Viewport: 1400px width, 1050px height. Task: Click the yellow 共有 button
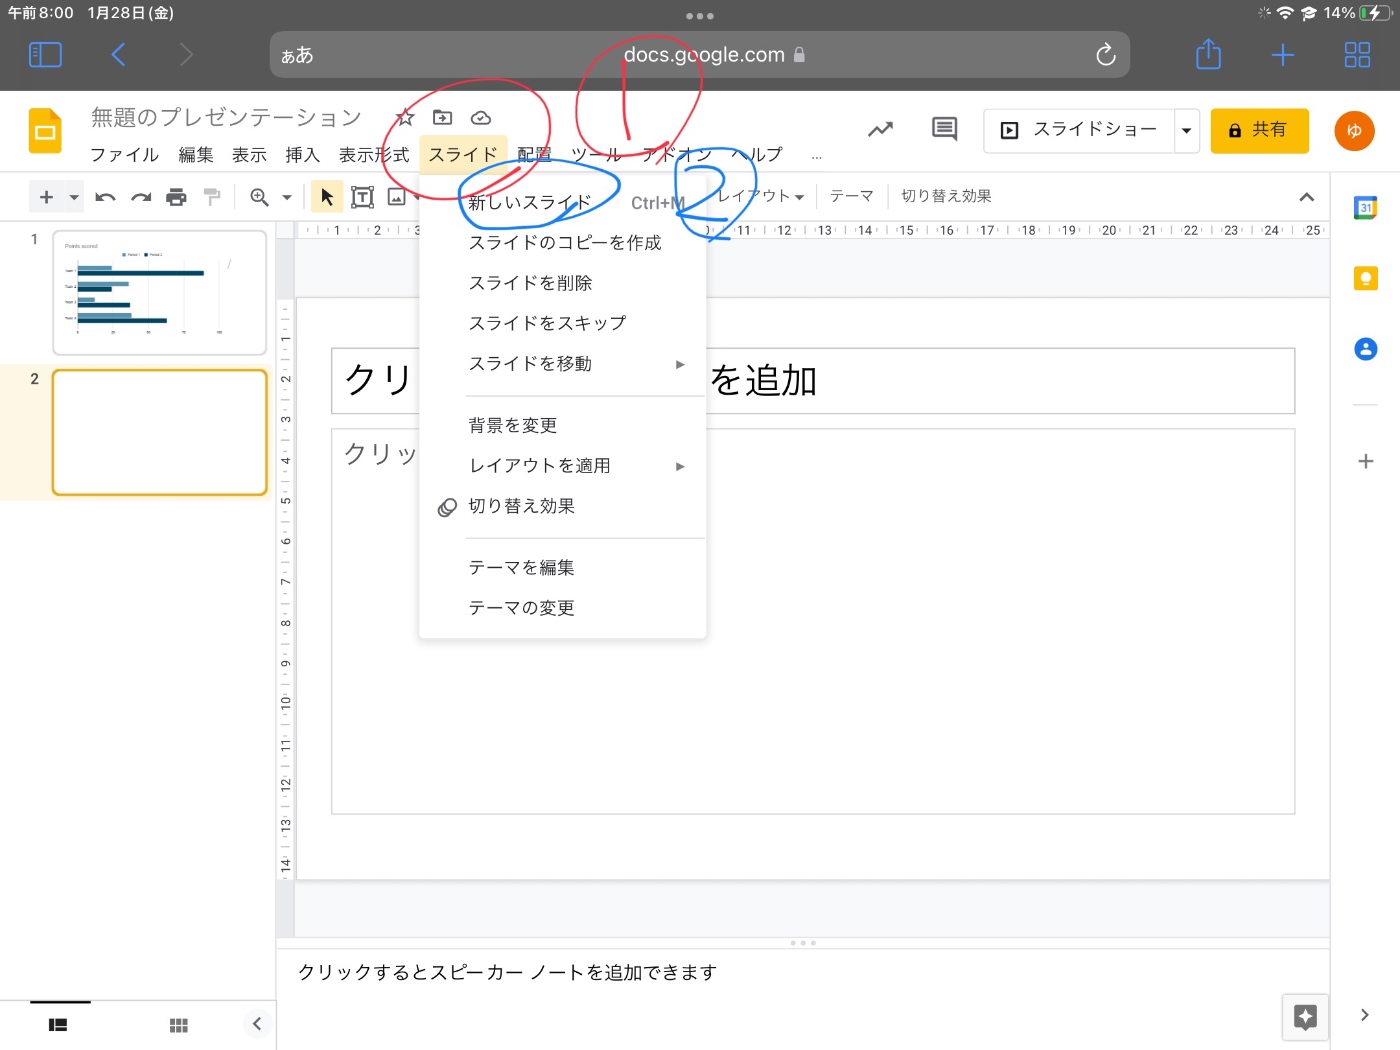(x=1259, y=130)
